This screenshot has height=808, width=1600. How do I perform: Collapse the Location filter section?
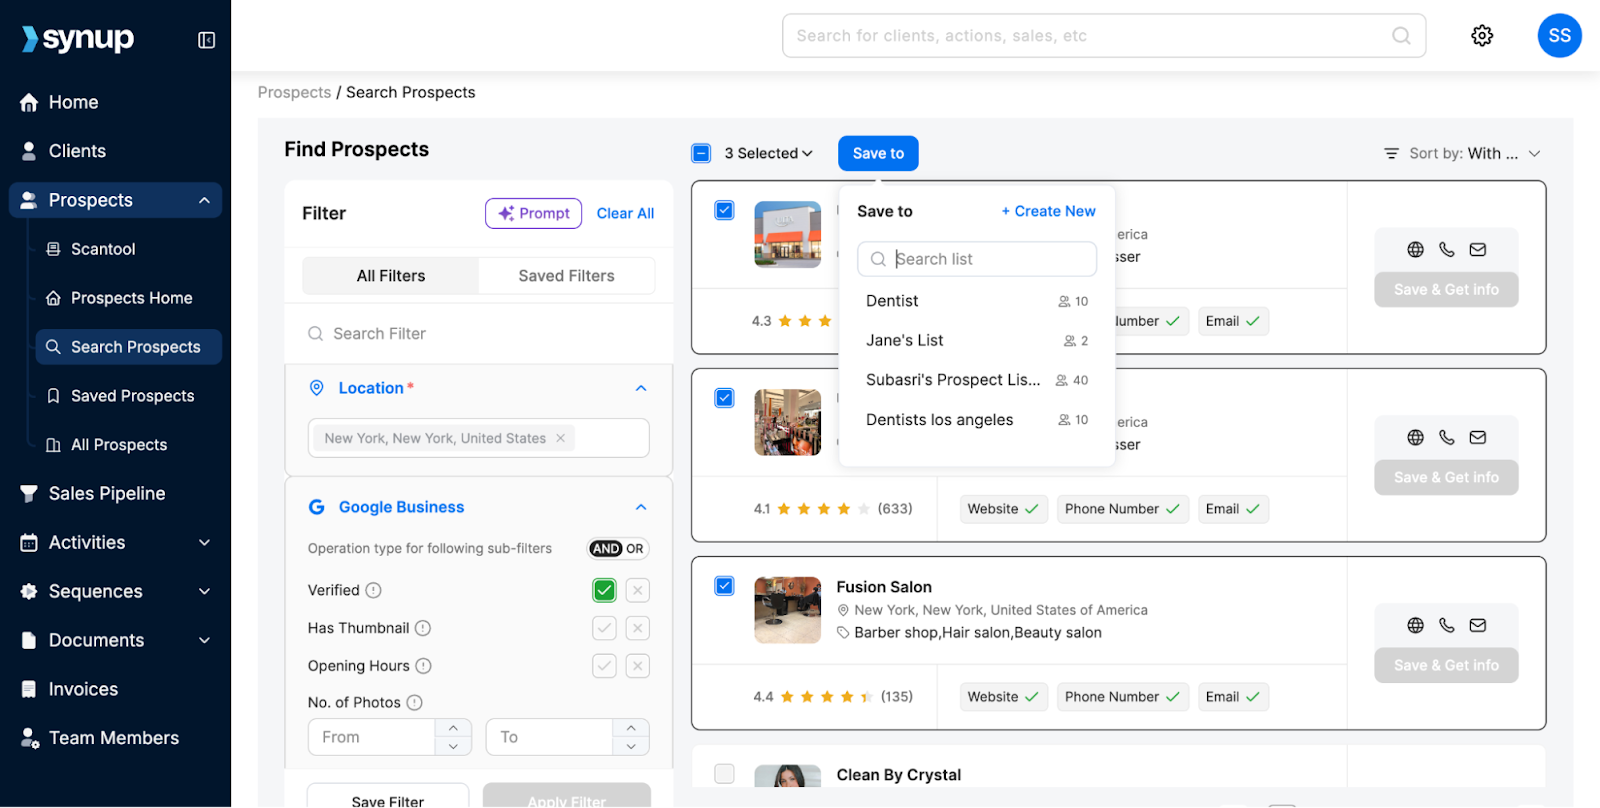pos(641,388)
